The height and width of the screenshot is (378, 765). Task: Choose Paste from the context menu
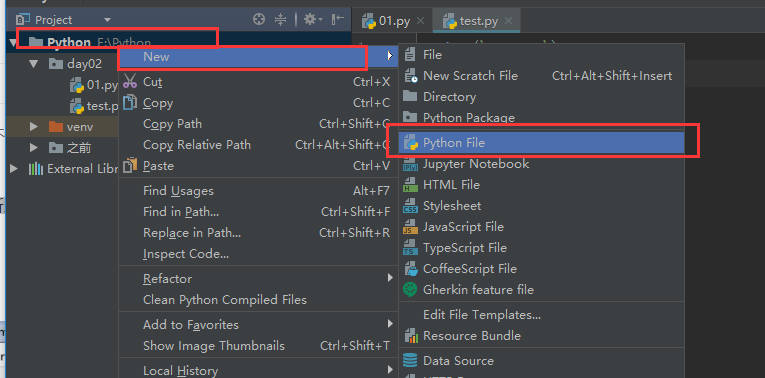pyautogui.click(x=258, y=166)
